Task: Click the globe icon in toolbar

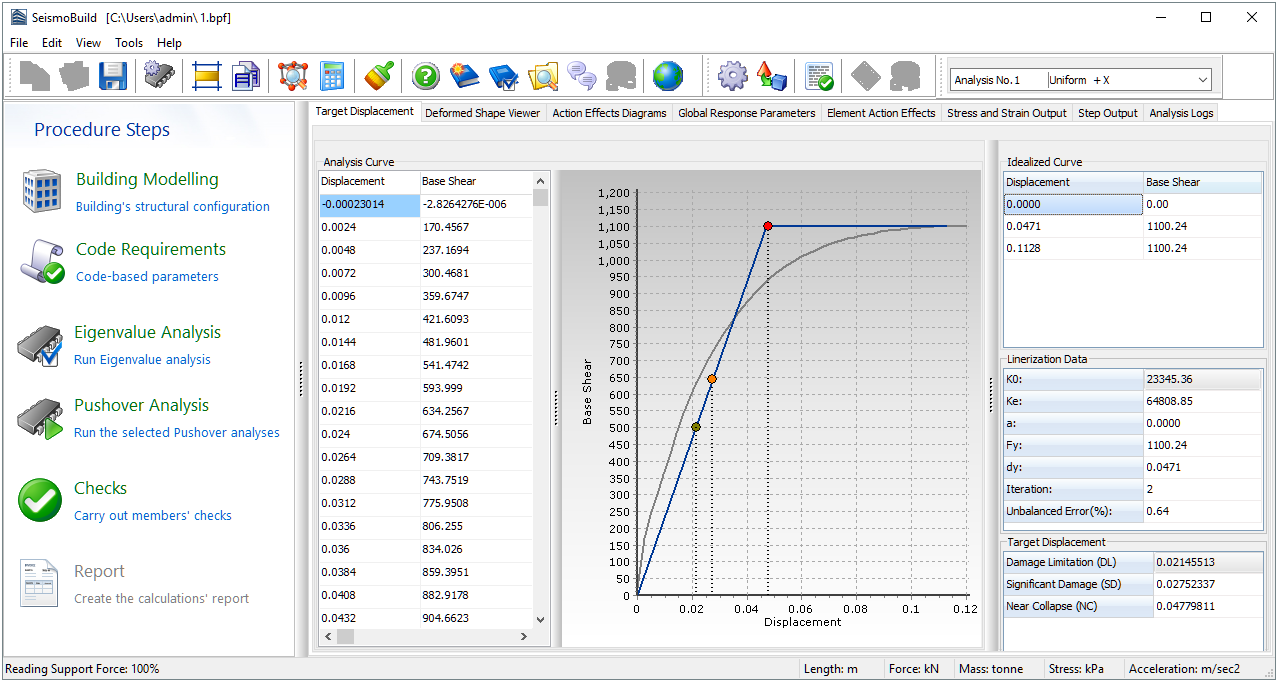Action: (x=667, y=76)
